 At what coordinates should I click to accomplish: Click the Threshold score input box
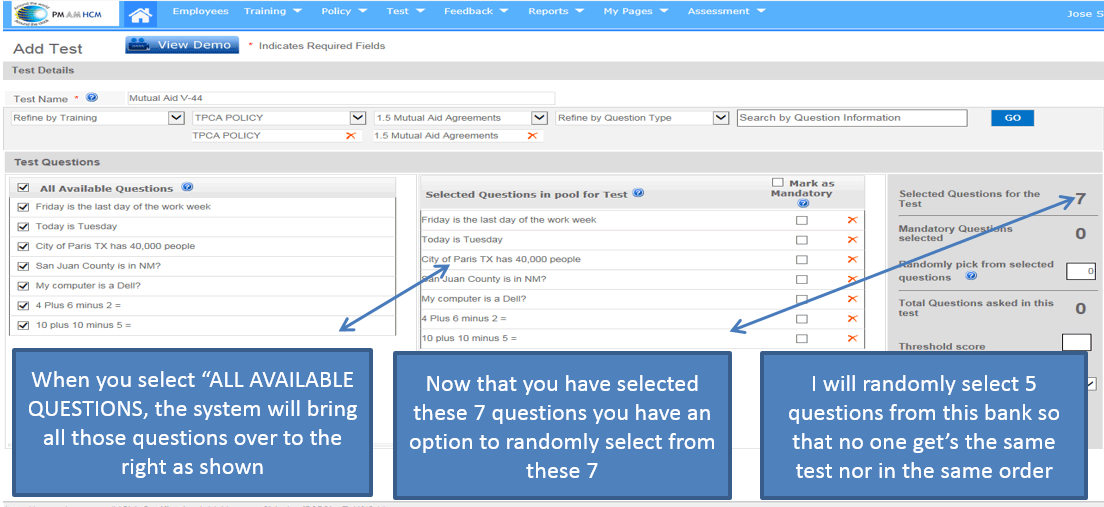(x=1076, y=342)
